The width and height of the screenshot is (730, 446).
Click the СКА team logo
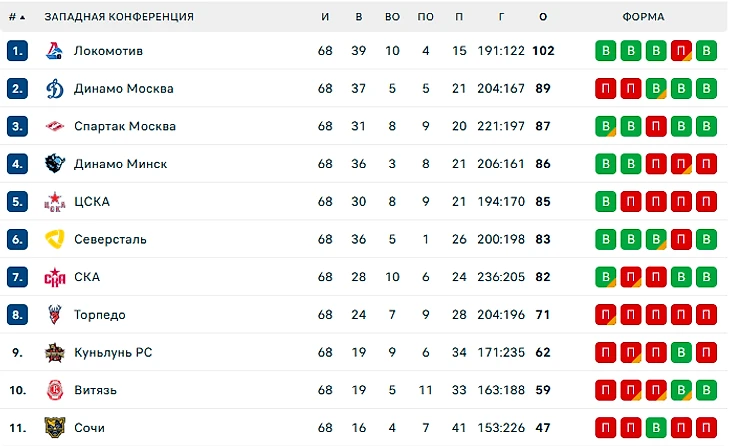click(55, 277)
